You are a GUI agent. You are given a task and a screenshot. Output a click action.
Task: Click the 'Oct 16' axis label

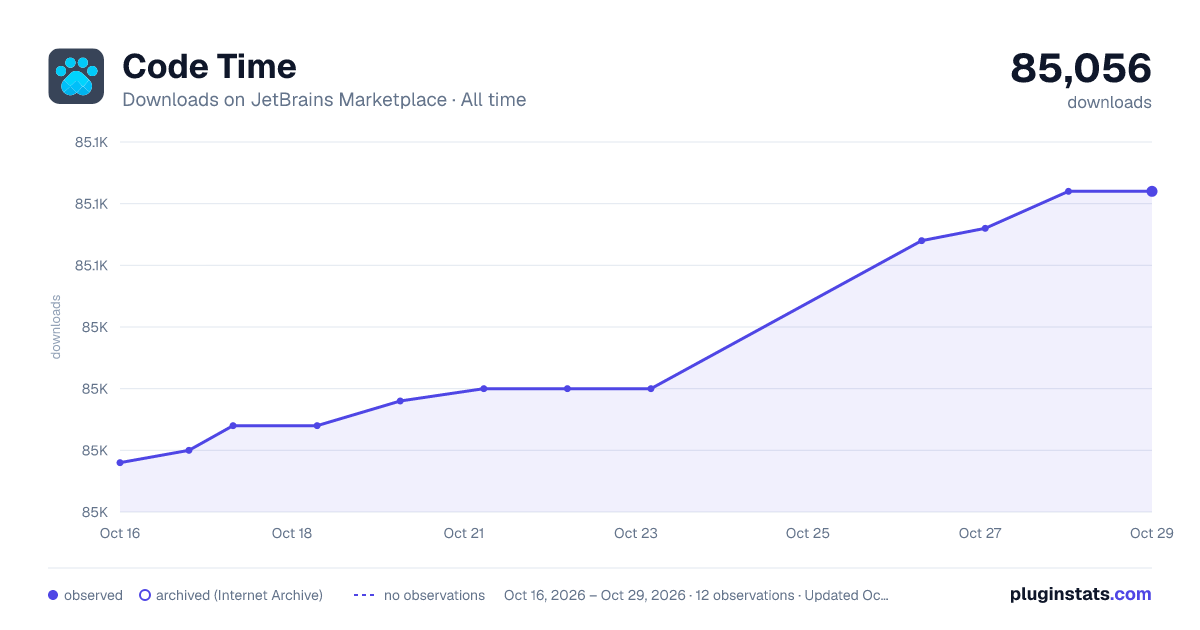click(120, 533)
